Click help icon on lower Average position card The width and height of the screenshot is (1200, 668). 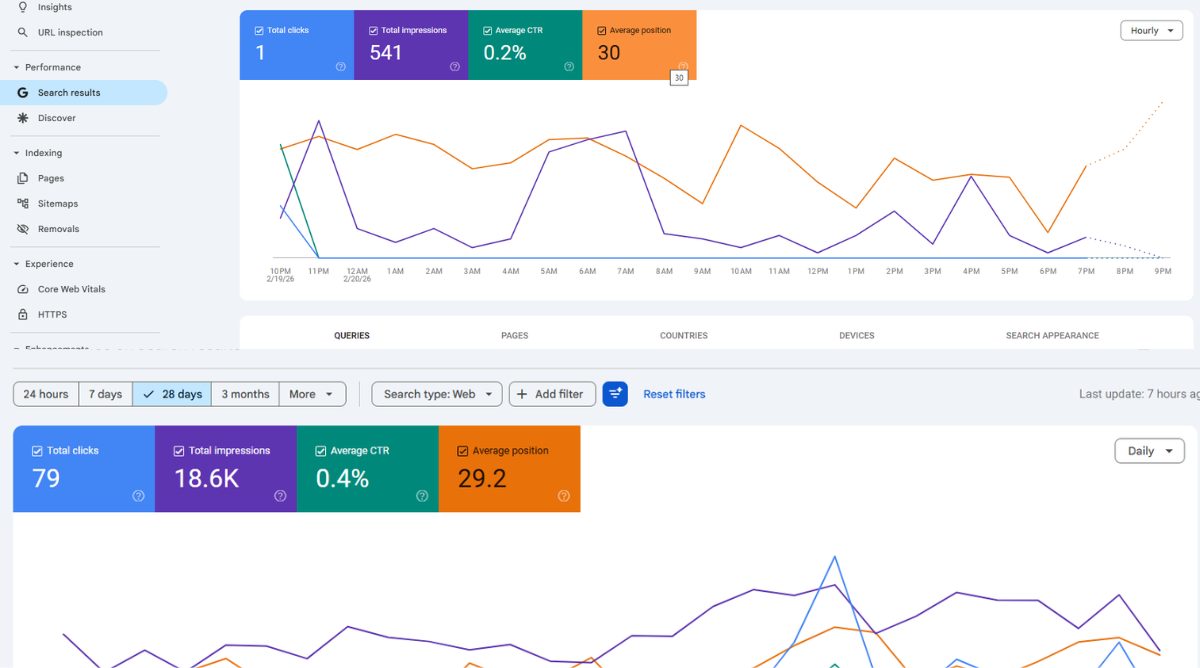pyautogui.click(x=564, y=496)
